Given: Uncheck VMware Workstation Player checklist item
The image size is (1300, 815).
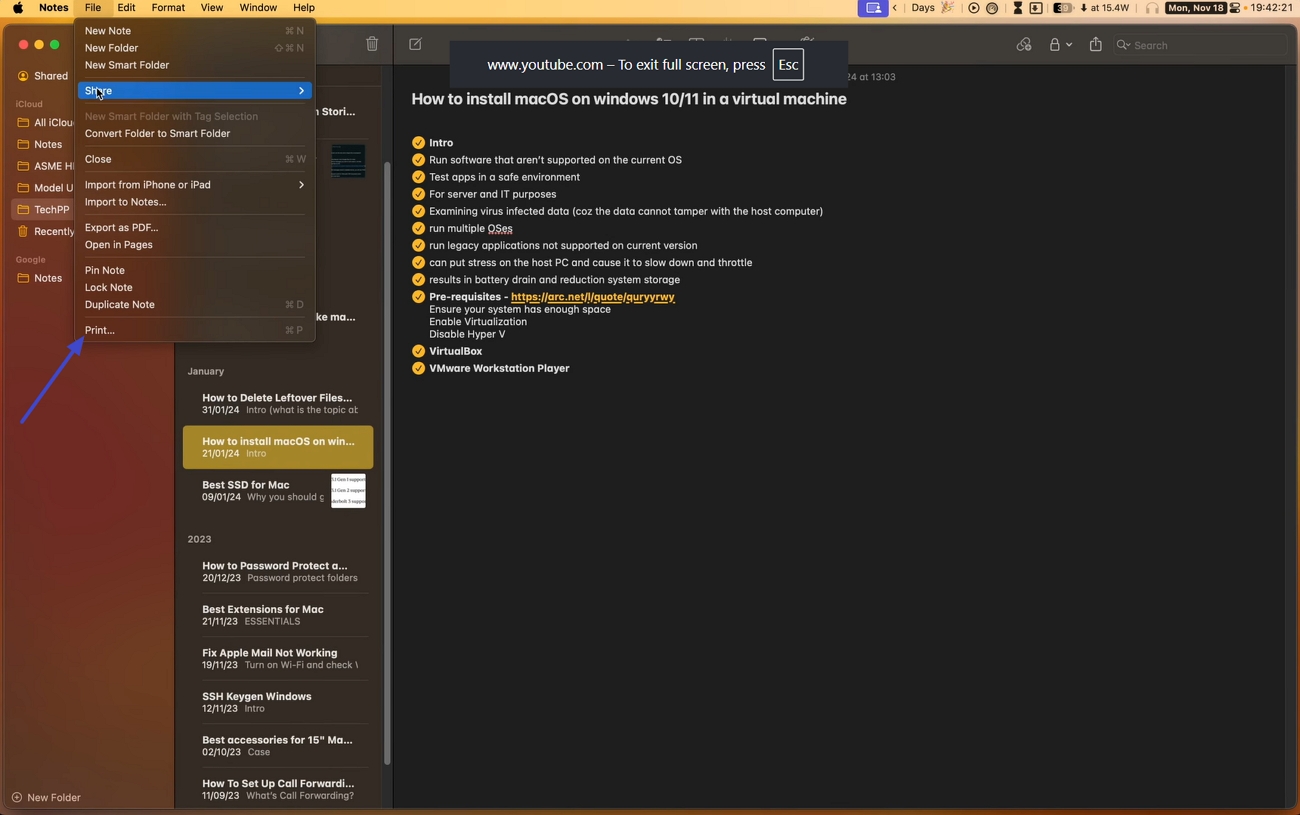Looking at the screenshot, I should pos(418,368).
